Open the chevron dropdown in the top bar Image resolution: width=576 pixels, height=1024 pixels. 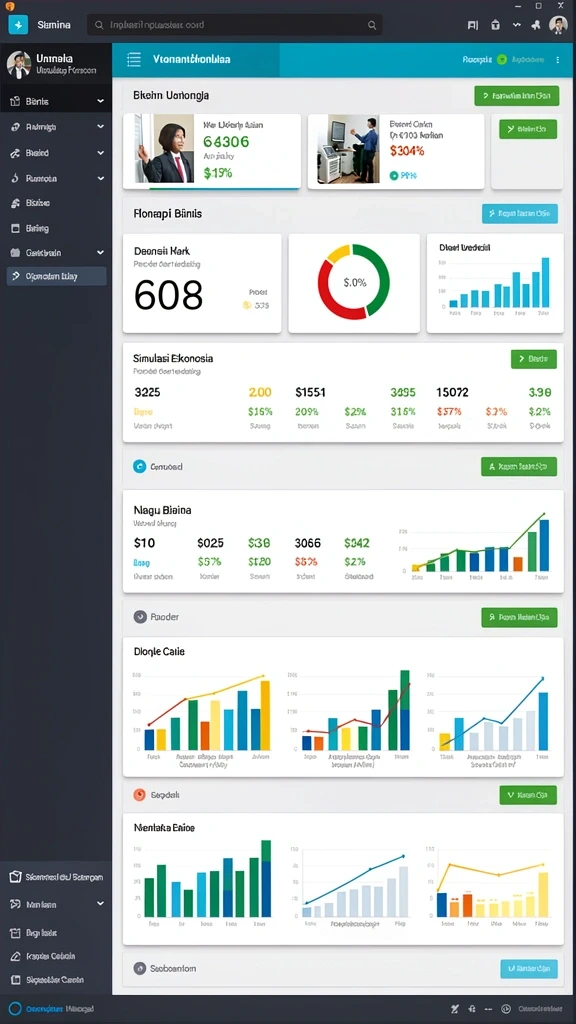tap(517, 25)
